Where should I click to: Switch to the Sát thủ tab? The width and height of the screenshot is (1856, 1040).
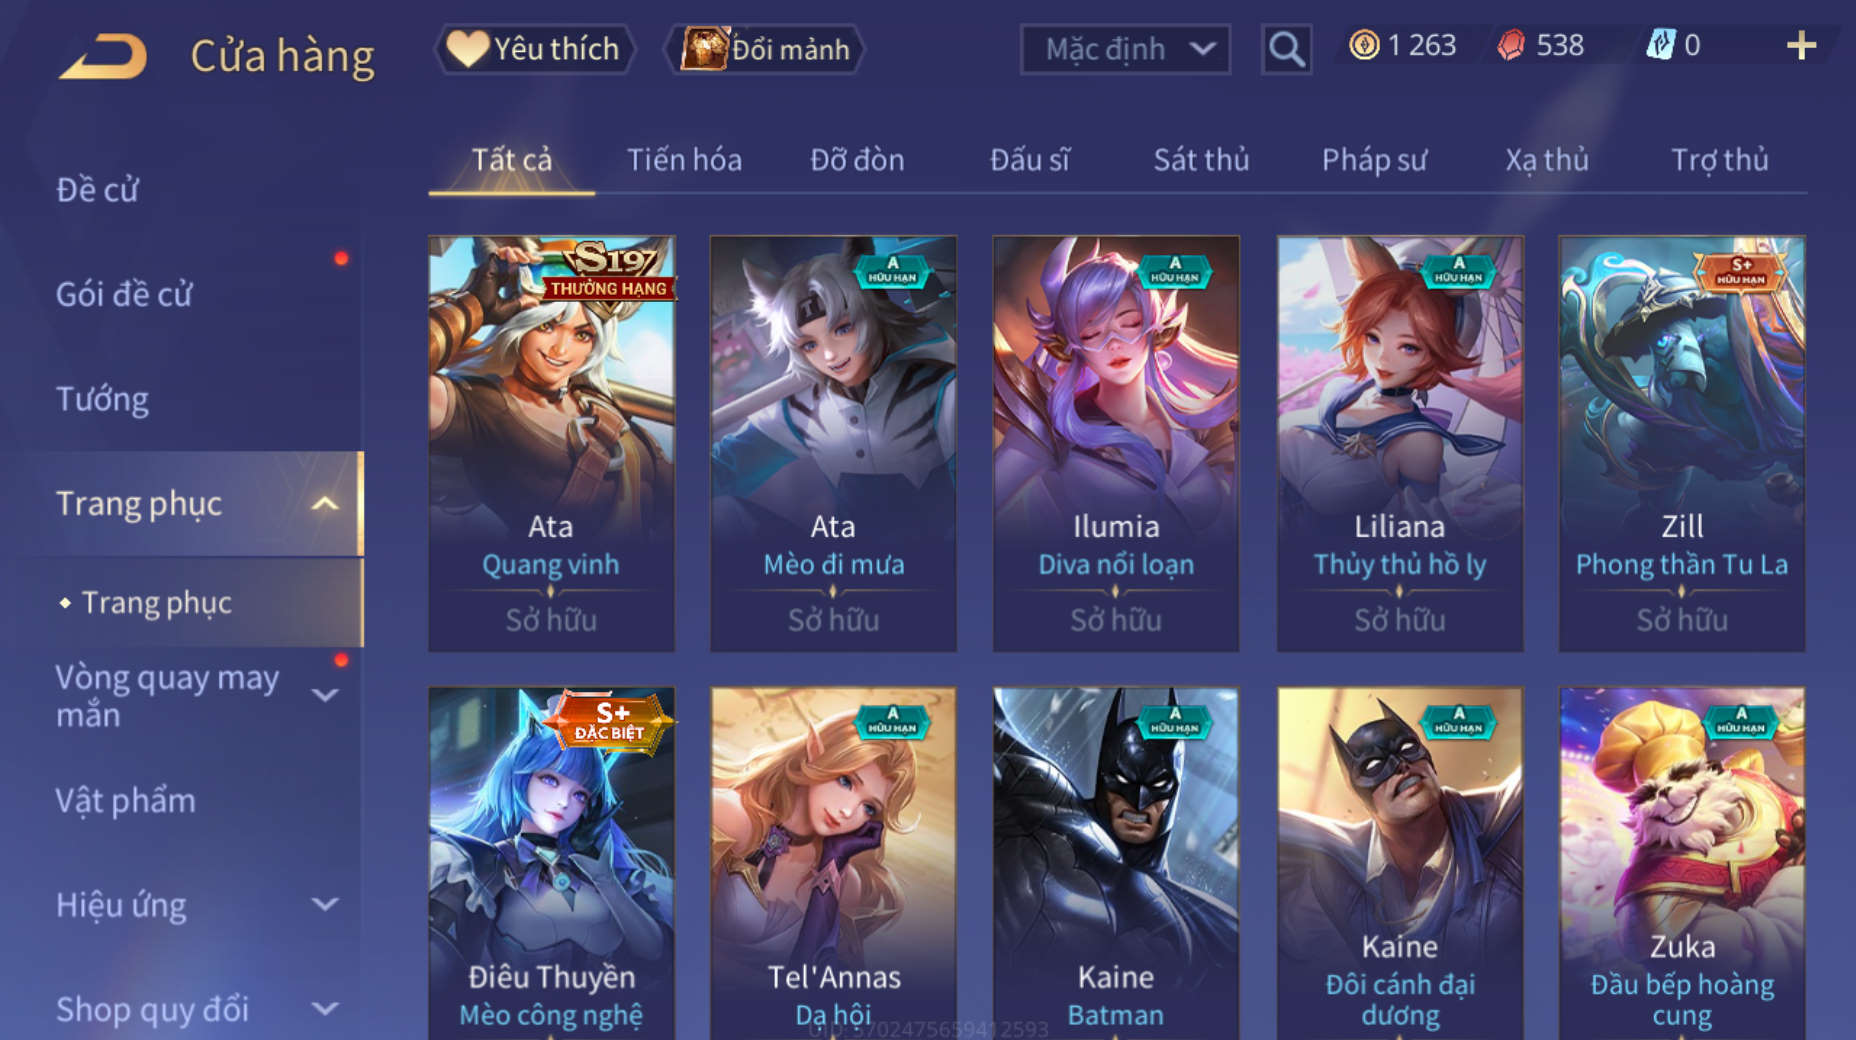click(x=1201, y=160)
